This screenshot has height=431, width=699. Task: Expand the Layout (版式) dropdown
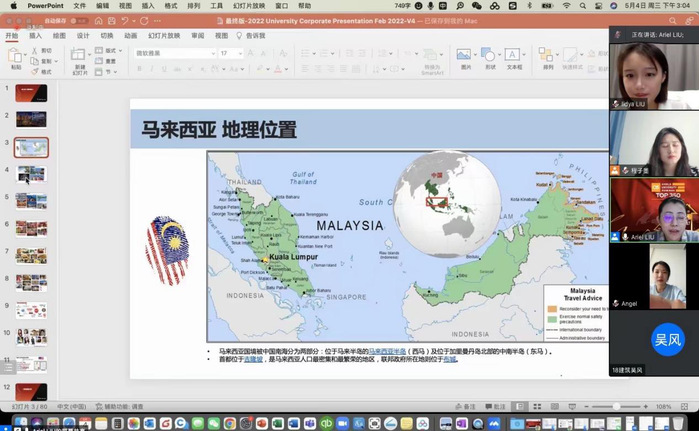coord(112,50)
